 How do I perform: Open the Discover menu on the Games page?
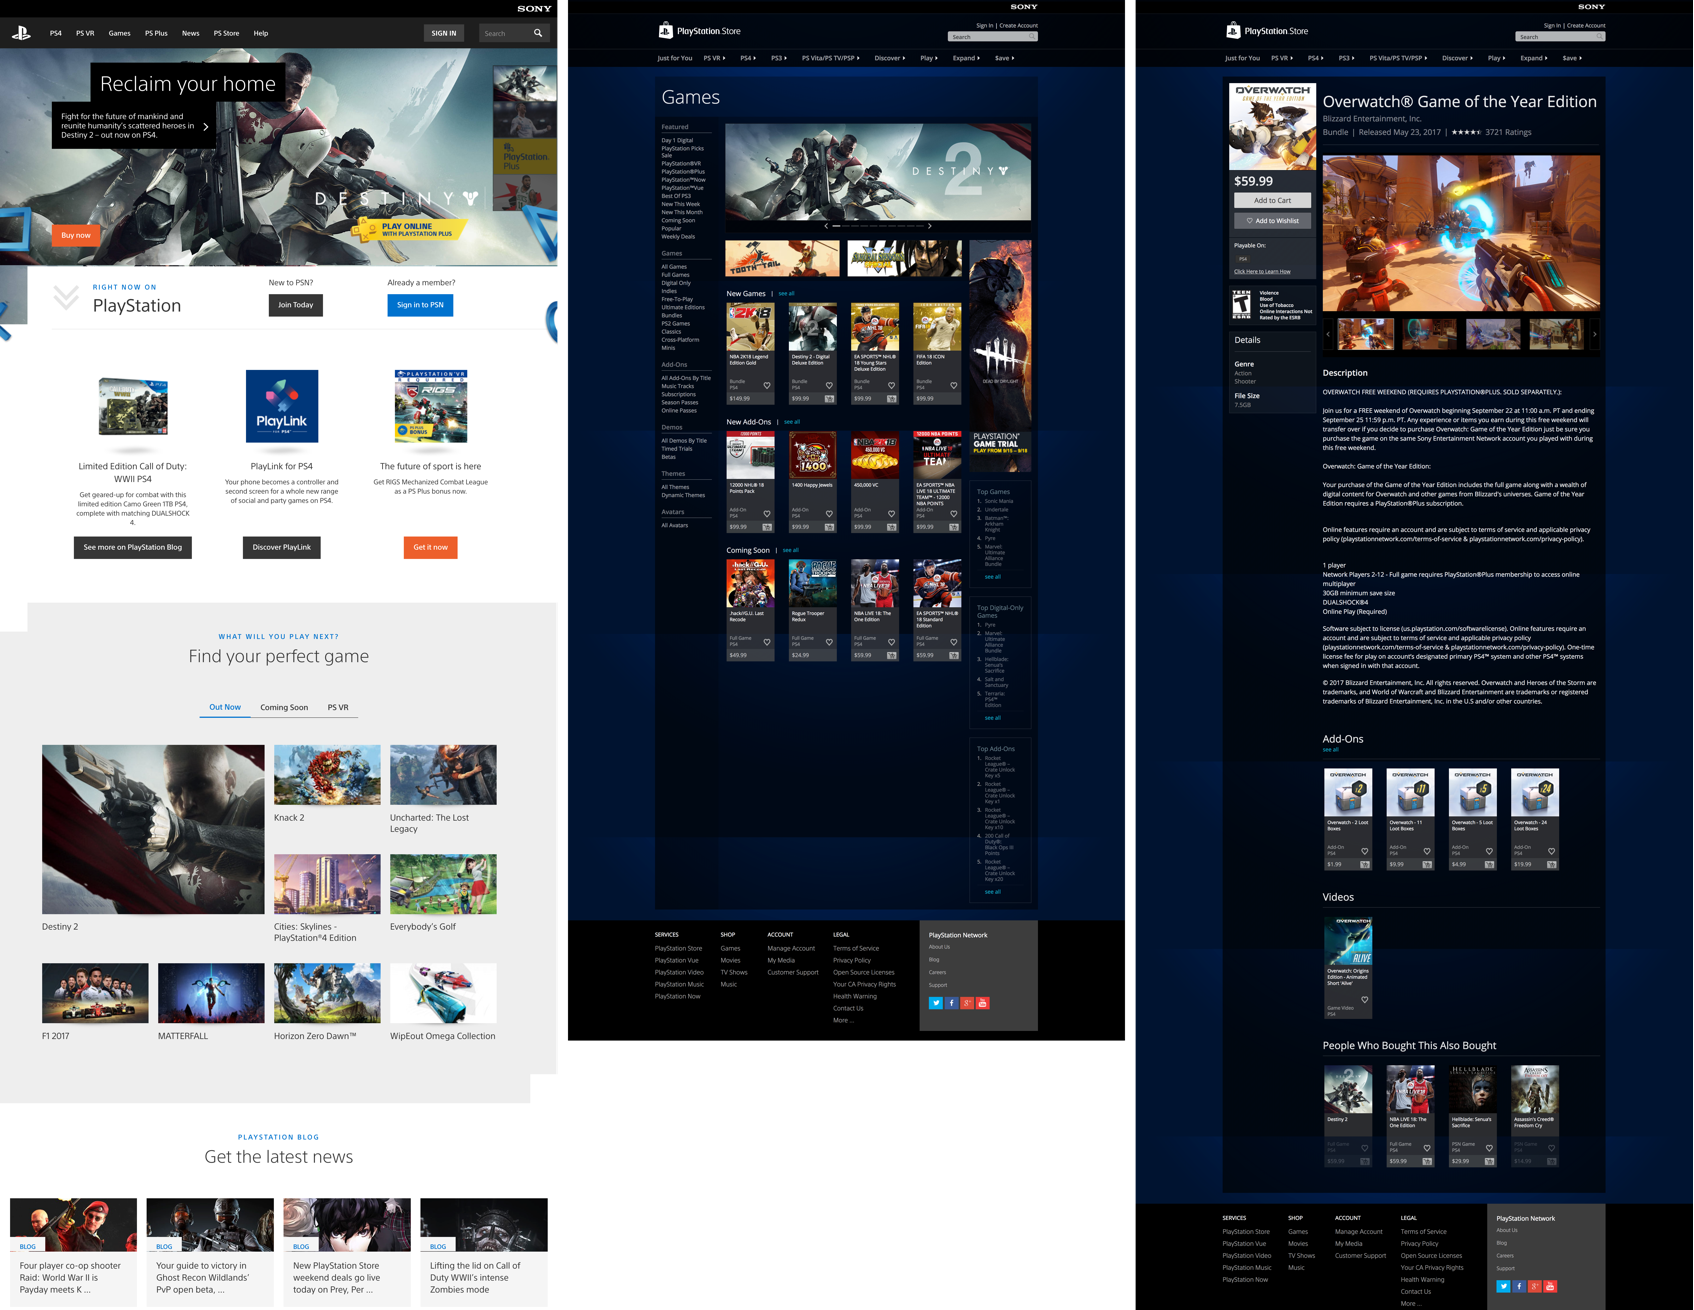click(889, 58)
